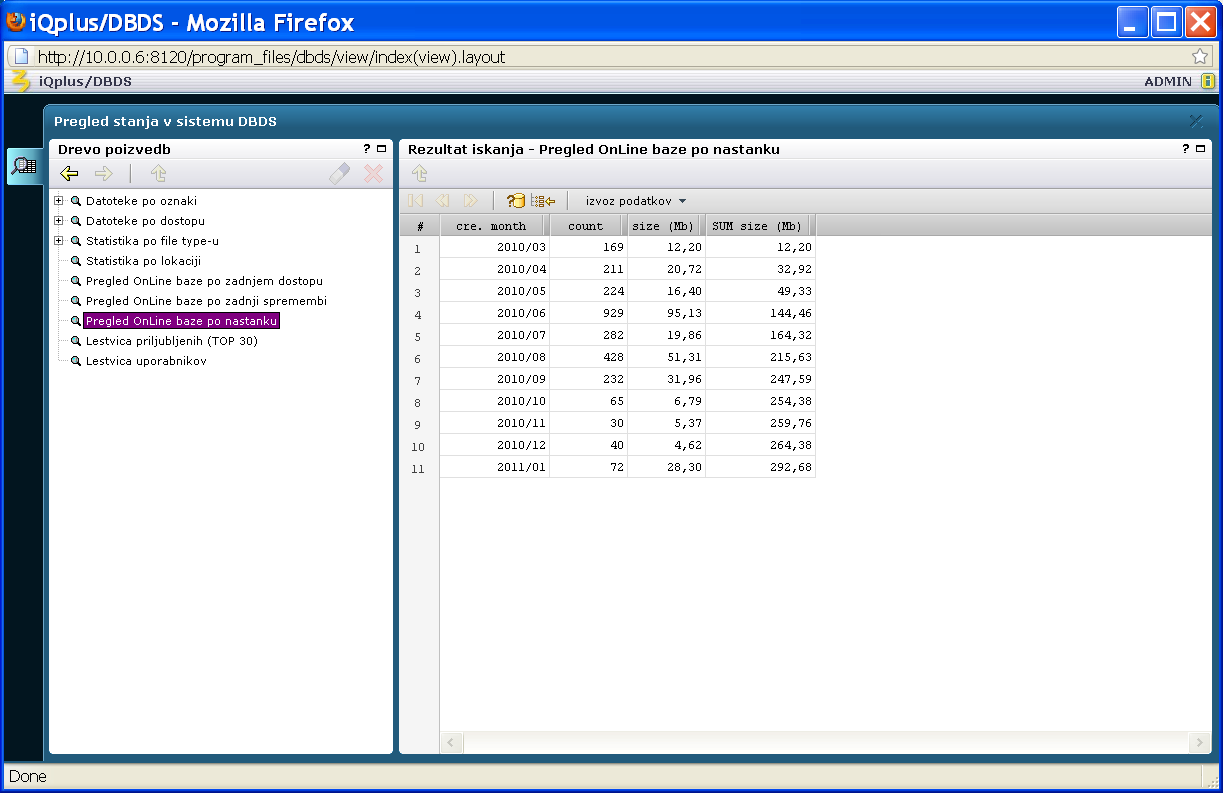Go to previous results page
This screenshot has width=1223, height=793.
pyautogui.click(x=443, y=201)
